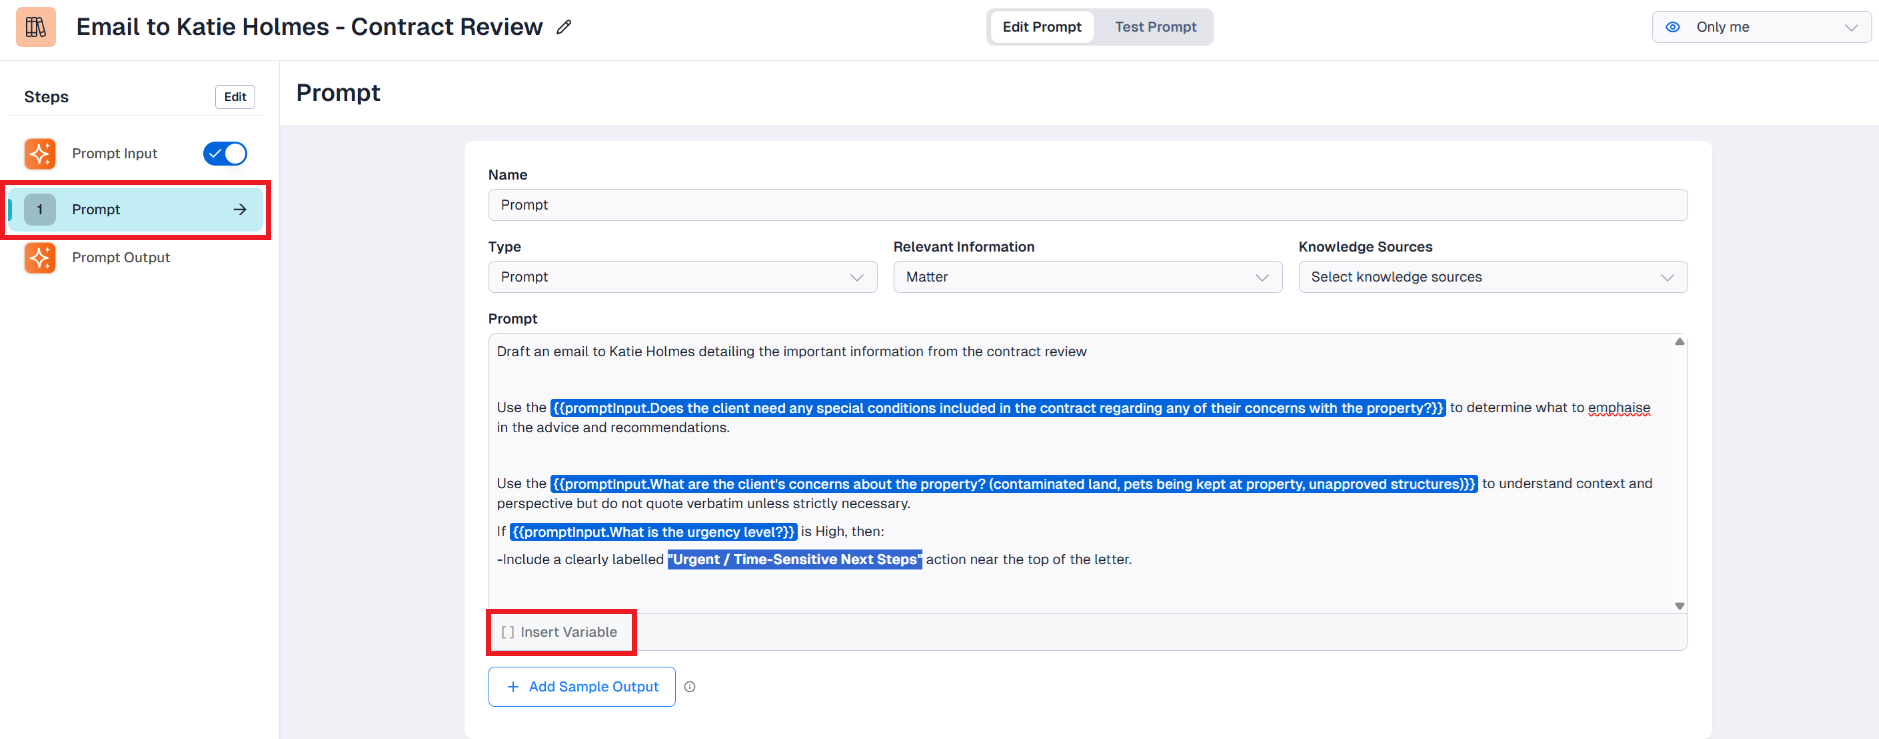The height and width of the screenshot is (739, 1879).
Task: Select the Prompt Input step label
Action: [x=115, y=153]
